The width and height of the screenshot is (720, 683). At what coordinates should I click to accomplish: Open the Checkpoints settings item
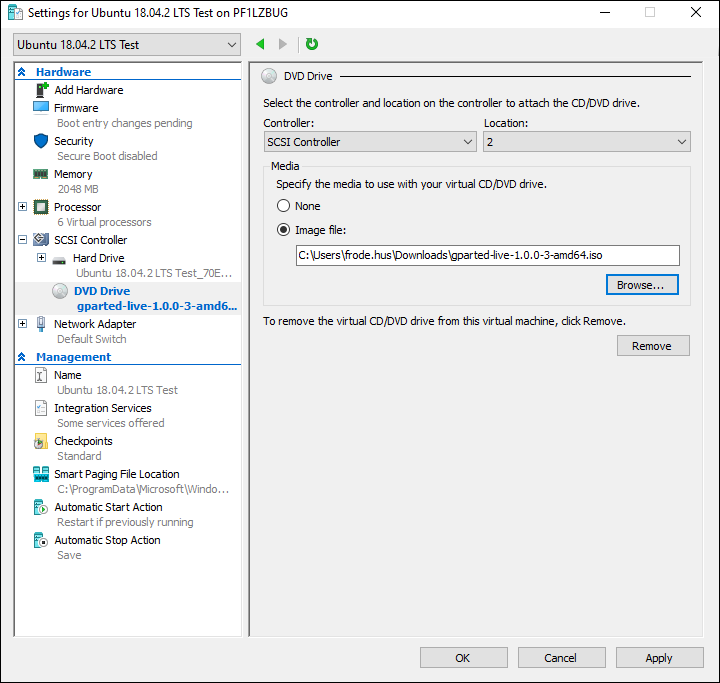tap(83, 441)
